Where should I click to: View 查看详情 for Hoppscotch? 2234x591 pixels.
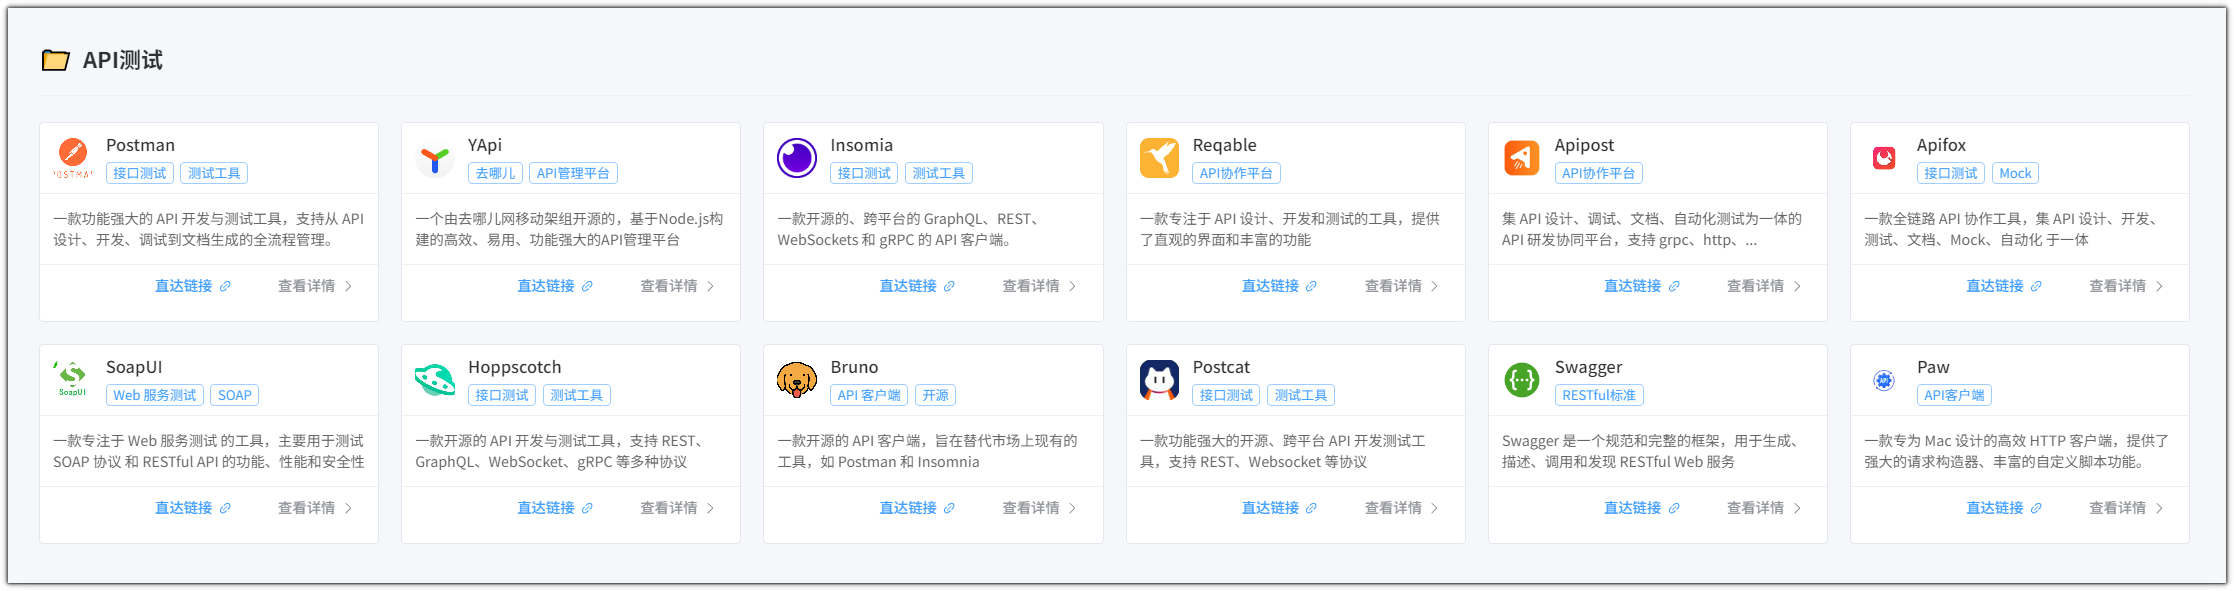(x=677, y=508)
